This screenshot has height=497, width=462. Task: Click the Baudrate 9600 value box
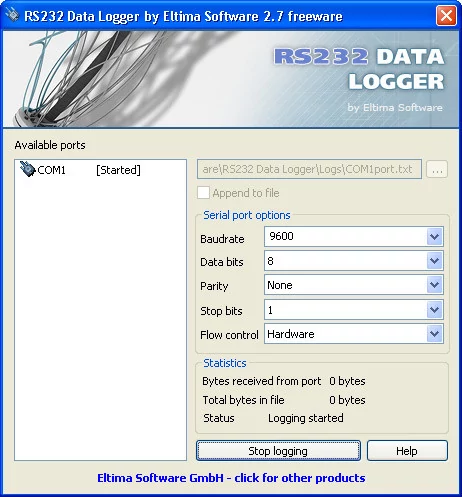345,237
